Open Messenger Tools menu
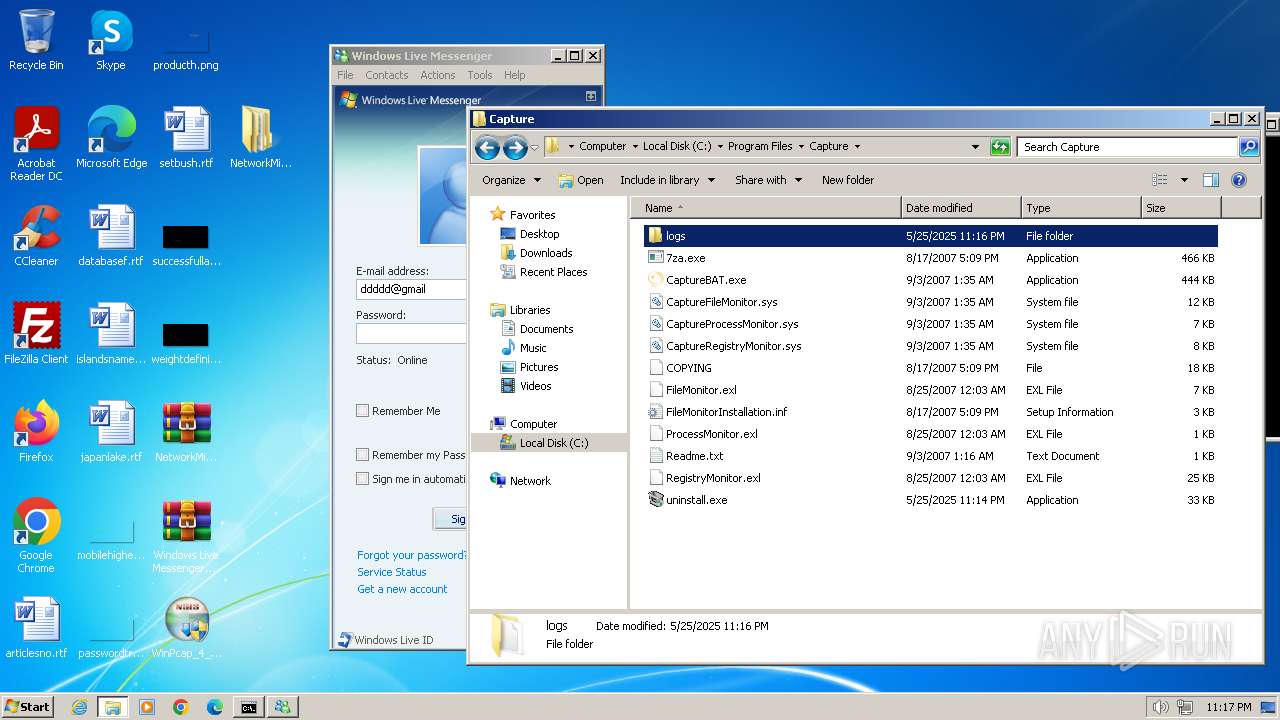The height and width of the screenshot is (720, 1280). point(480,75)
